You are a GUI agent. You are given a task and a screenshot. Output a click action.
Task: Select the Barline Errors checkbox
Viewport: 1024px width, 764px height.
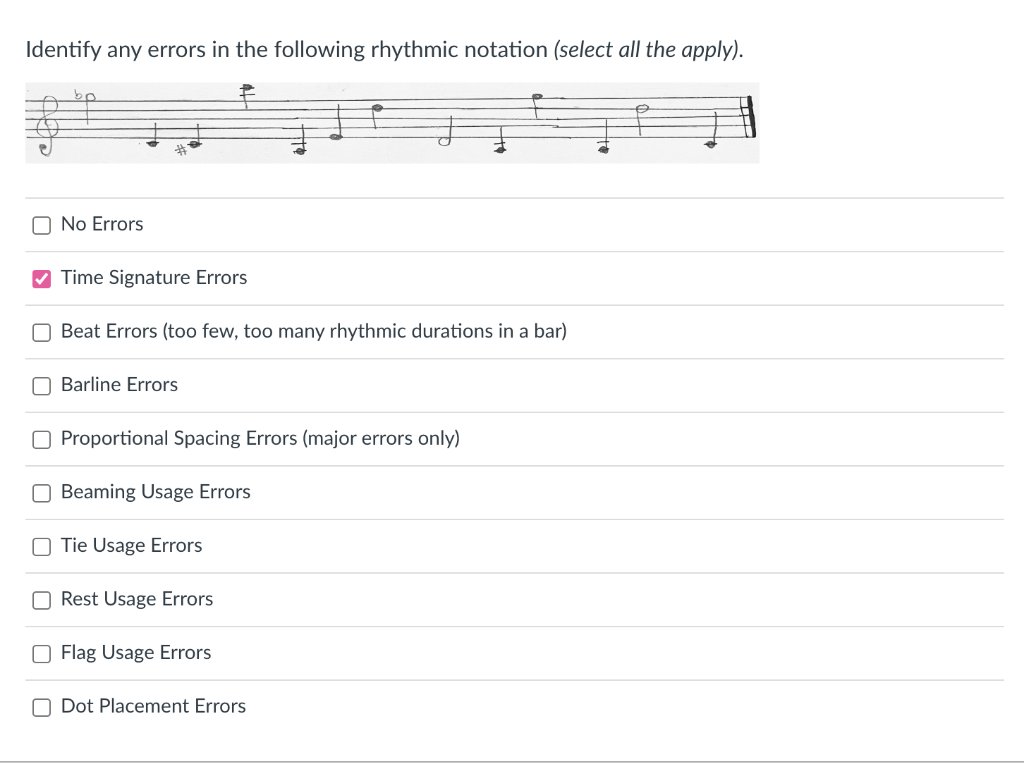coord(41,385)
